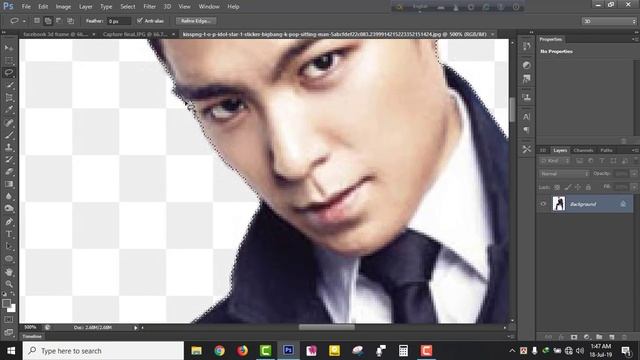Switch to the Channels tab
Image resolution: width=640 pixels, height=360 pixels.
point(583,150)
